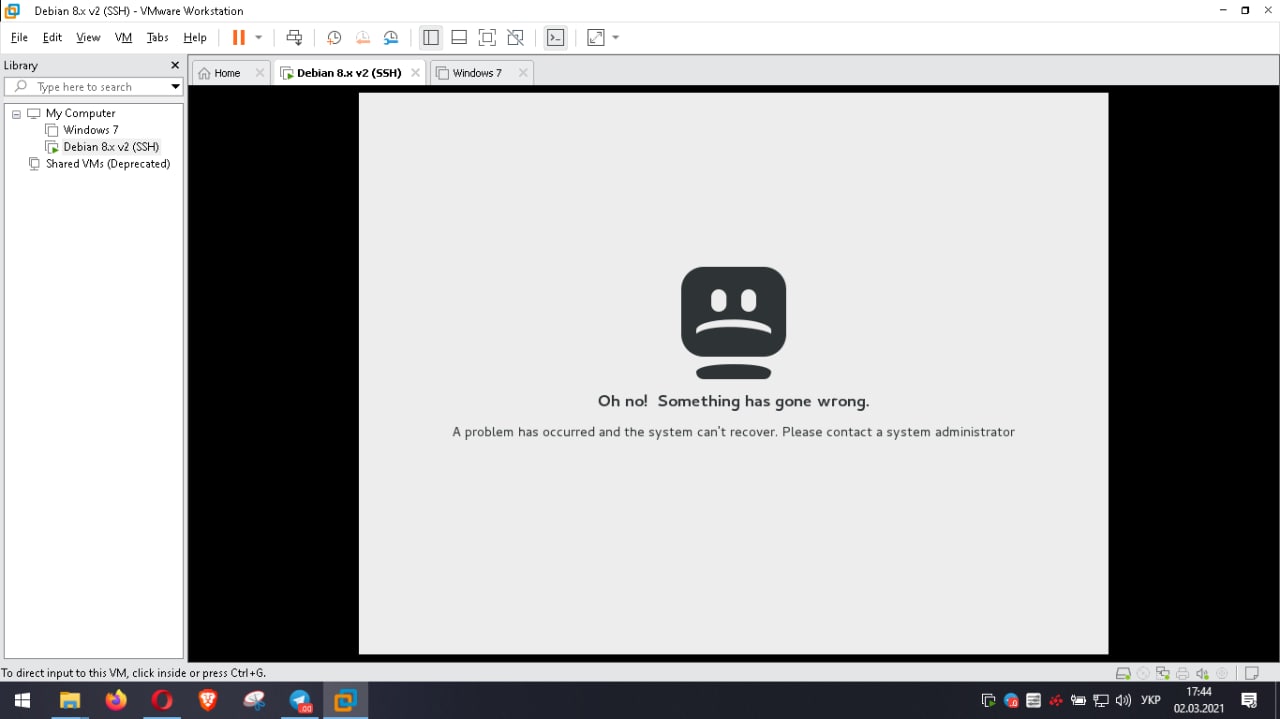Click the VMware Workstation taskbar button

pyautogui.click(x=346, y=701)
